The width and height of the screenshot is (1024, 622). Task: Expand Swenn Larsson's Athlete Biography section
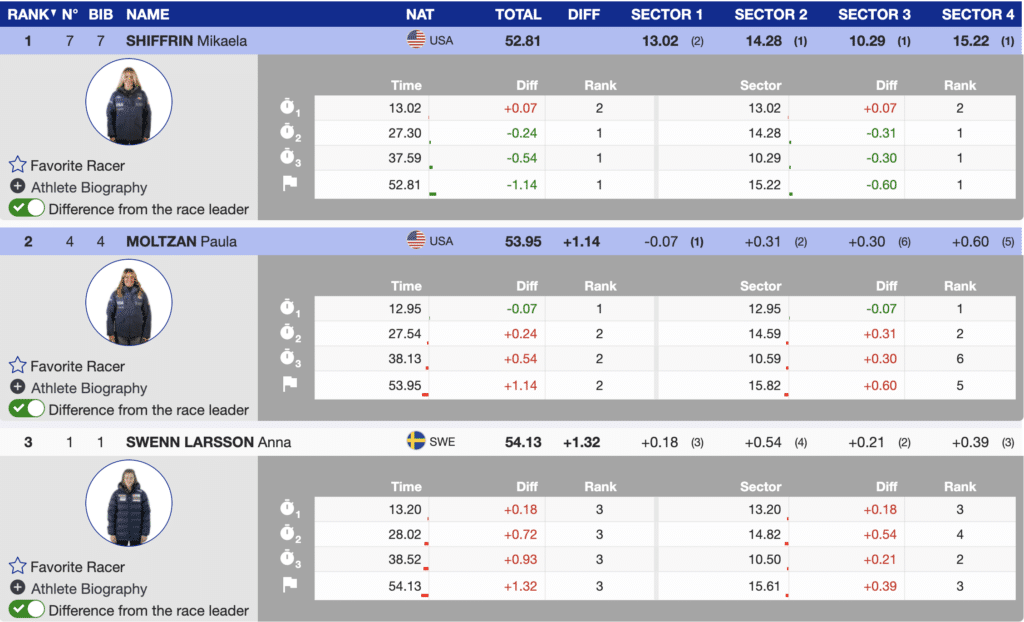(x=17, y=589)
